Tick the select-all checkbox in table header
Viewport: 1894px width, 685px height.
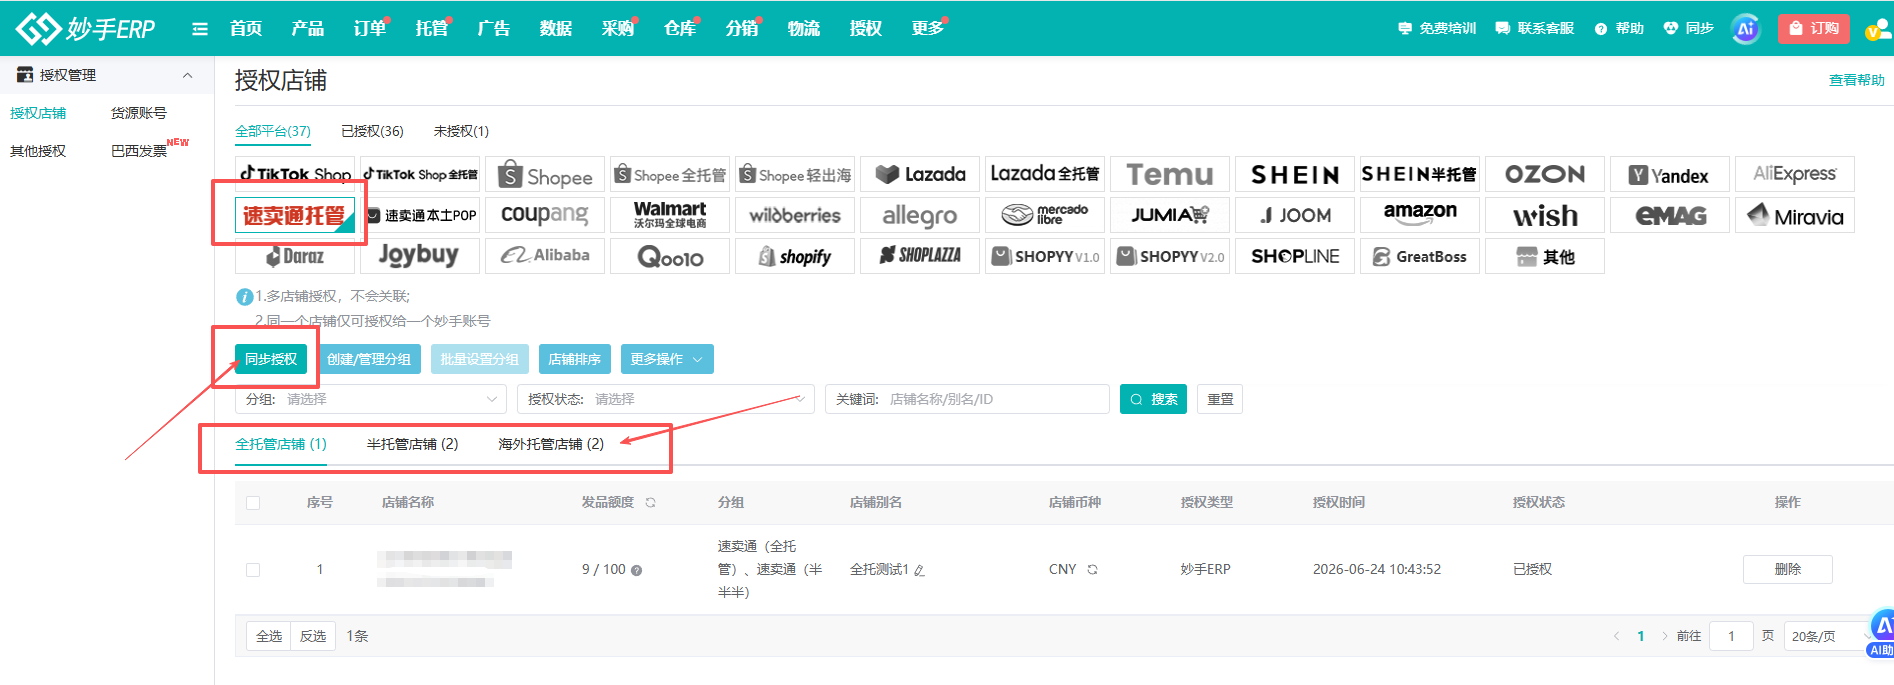click(253, 503)
